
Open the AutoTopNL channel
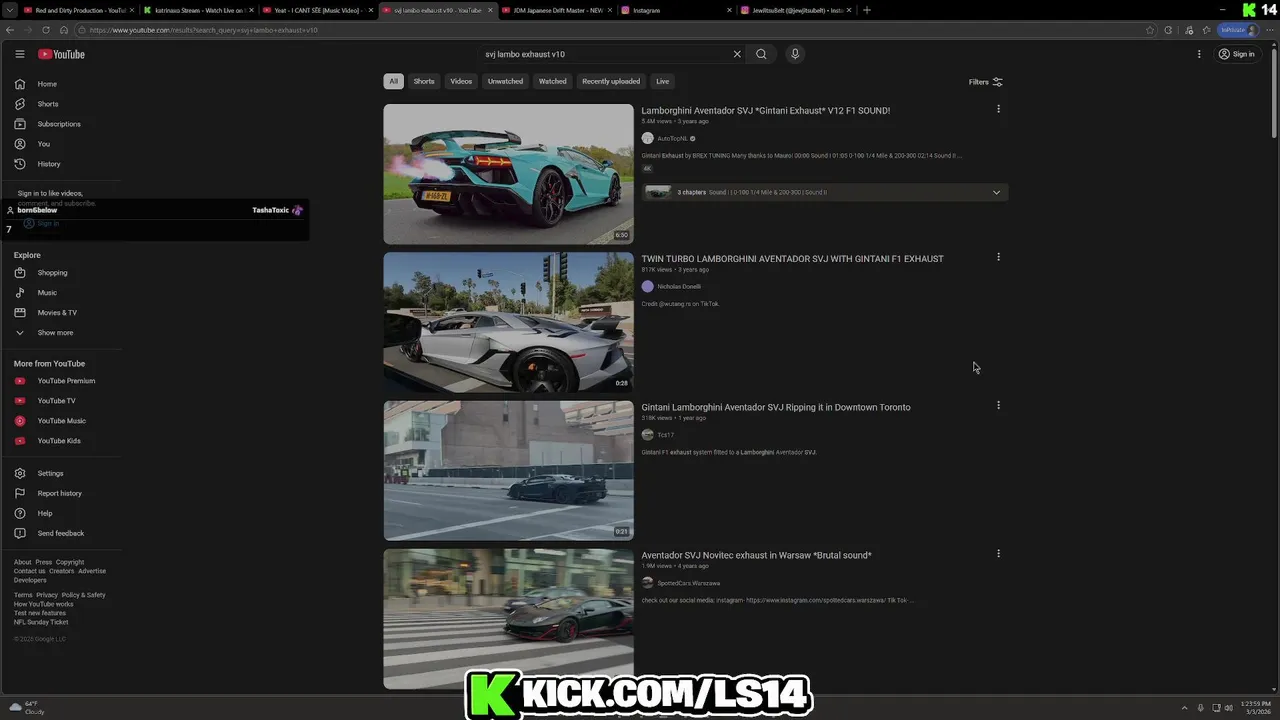(672, 138)
